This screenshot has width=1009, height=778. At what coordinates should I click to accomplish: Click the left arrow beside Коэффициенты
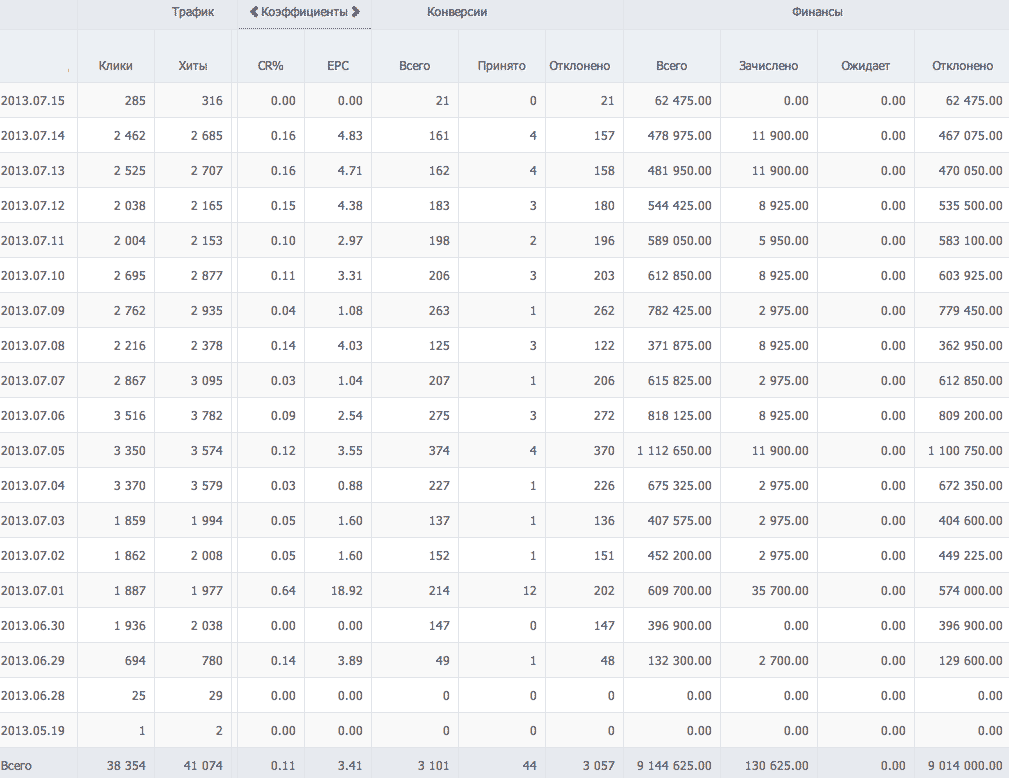coord(254,12)
